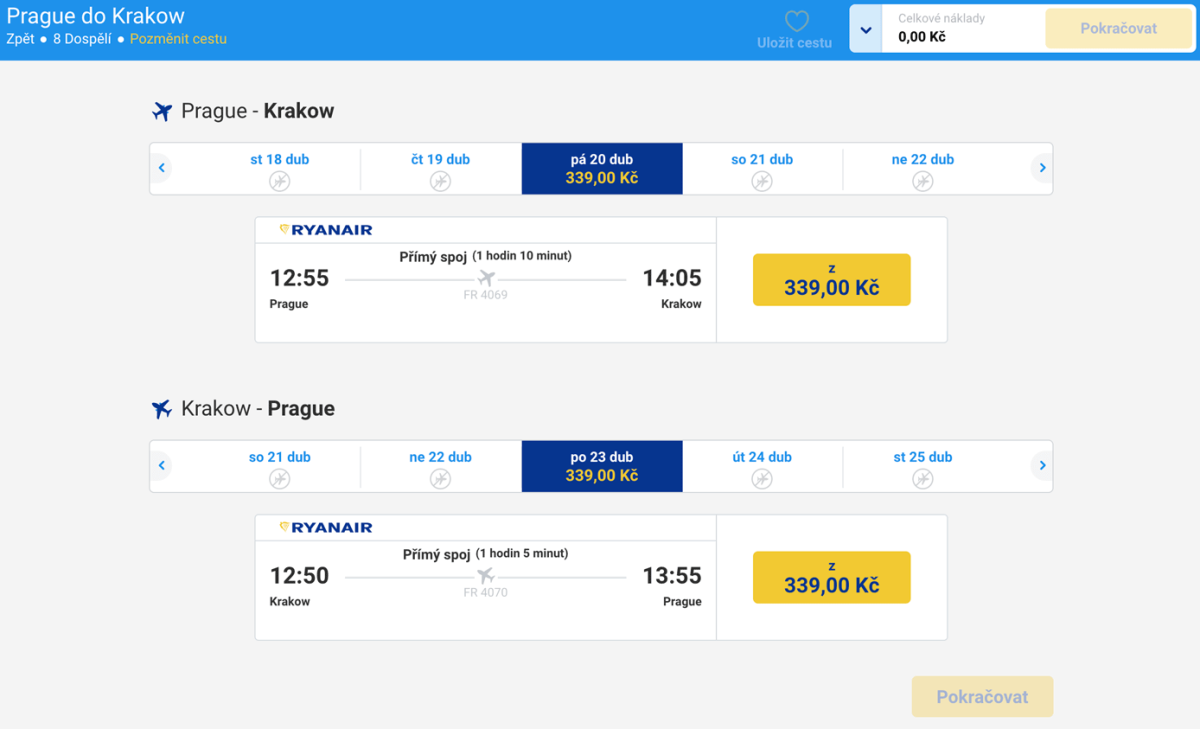
Task: Click the top Pokračovat button
Action: [1118, 29]
